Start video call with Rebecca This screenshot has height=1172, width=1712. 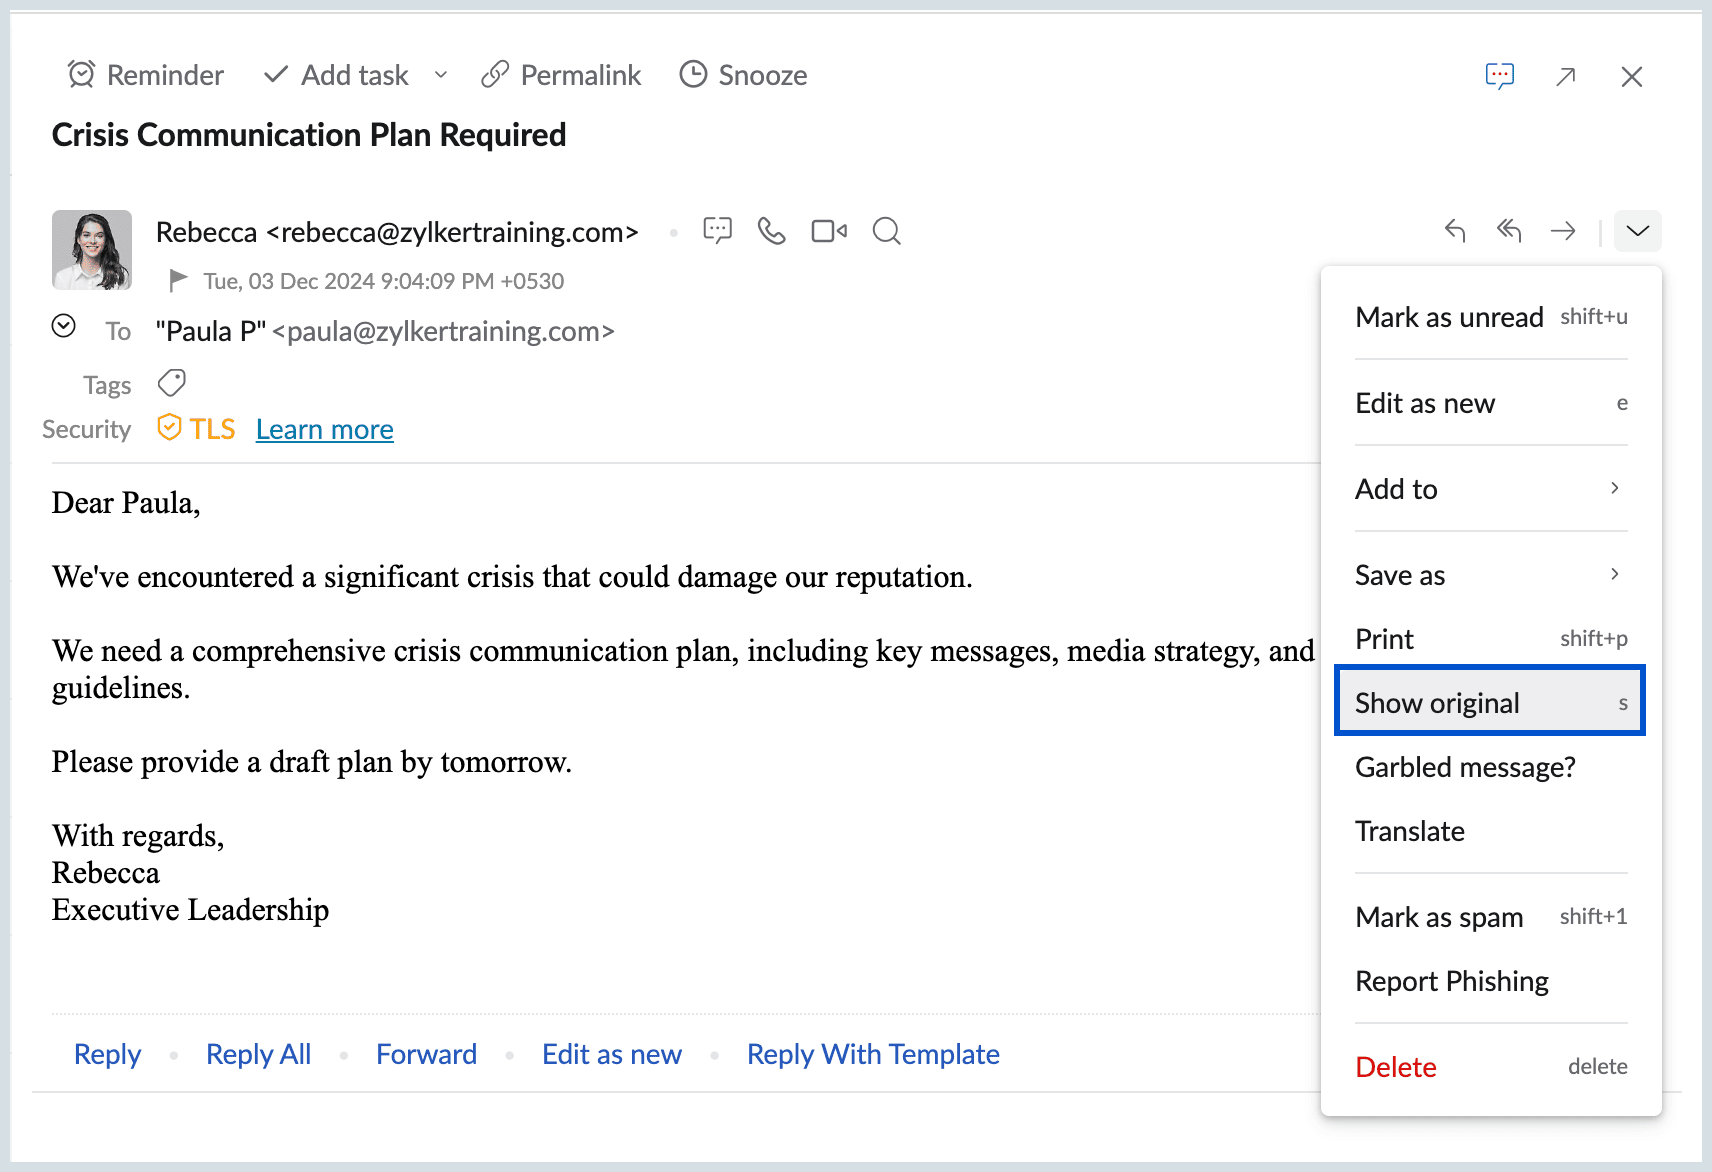click(x=829, y=231)
